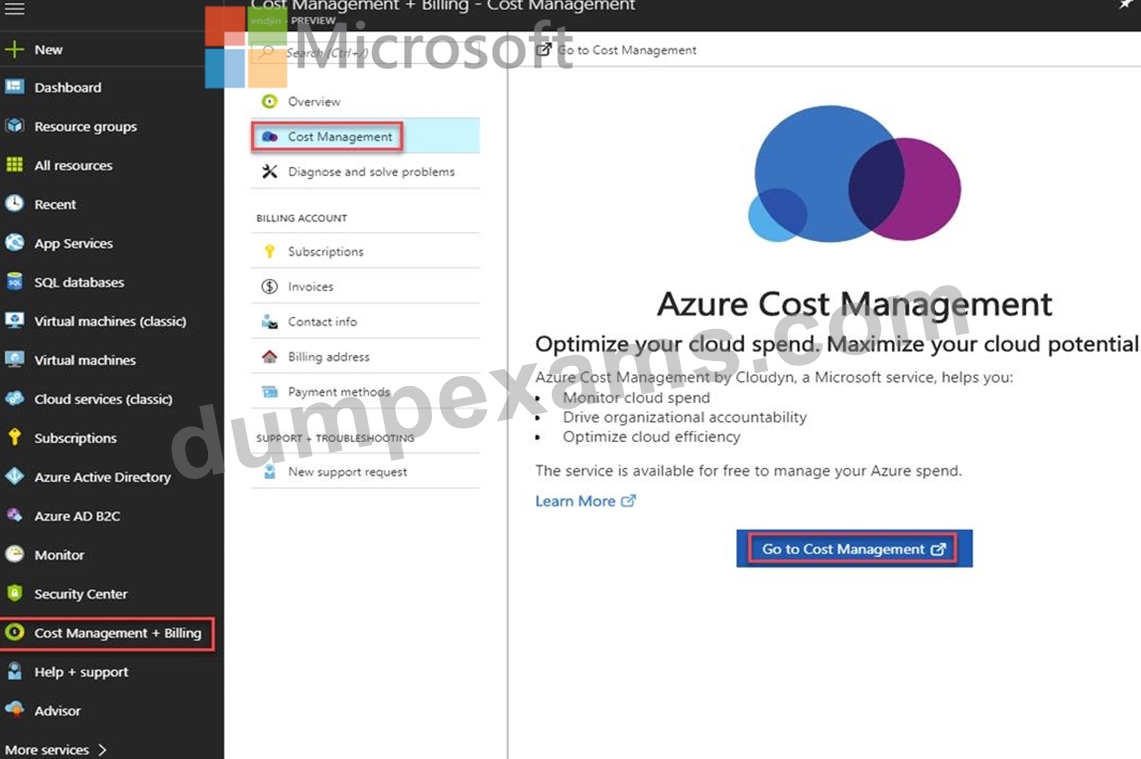
Task: Click Virtual machines (classic) monitor icon
Action: pos(15,320)
